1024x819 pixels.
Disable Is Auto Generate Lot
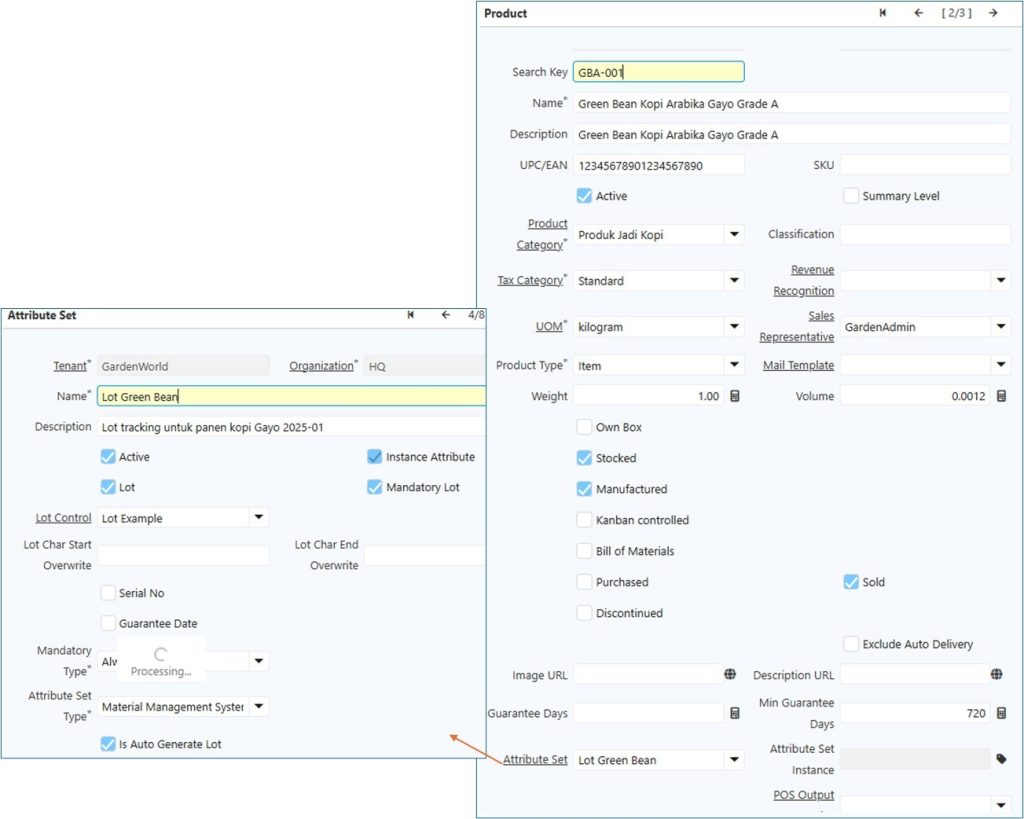[108, 744]
